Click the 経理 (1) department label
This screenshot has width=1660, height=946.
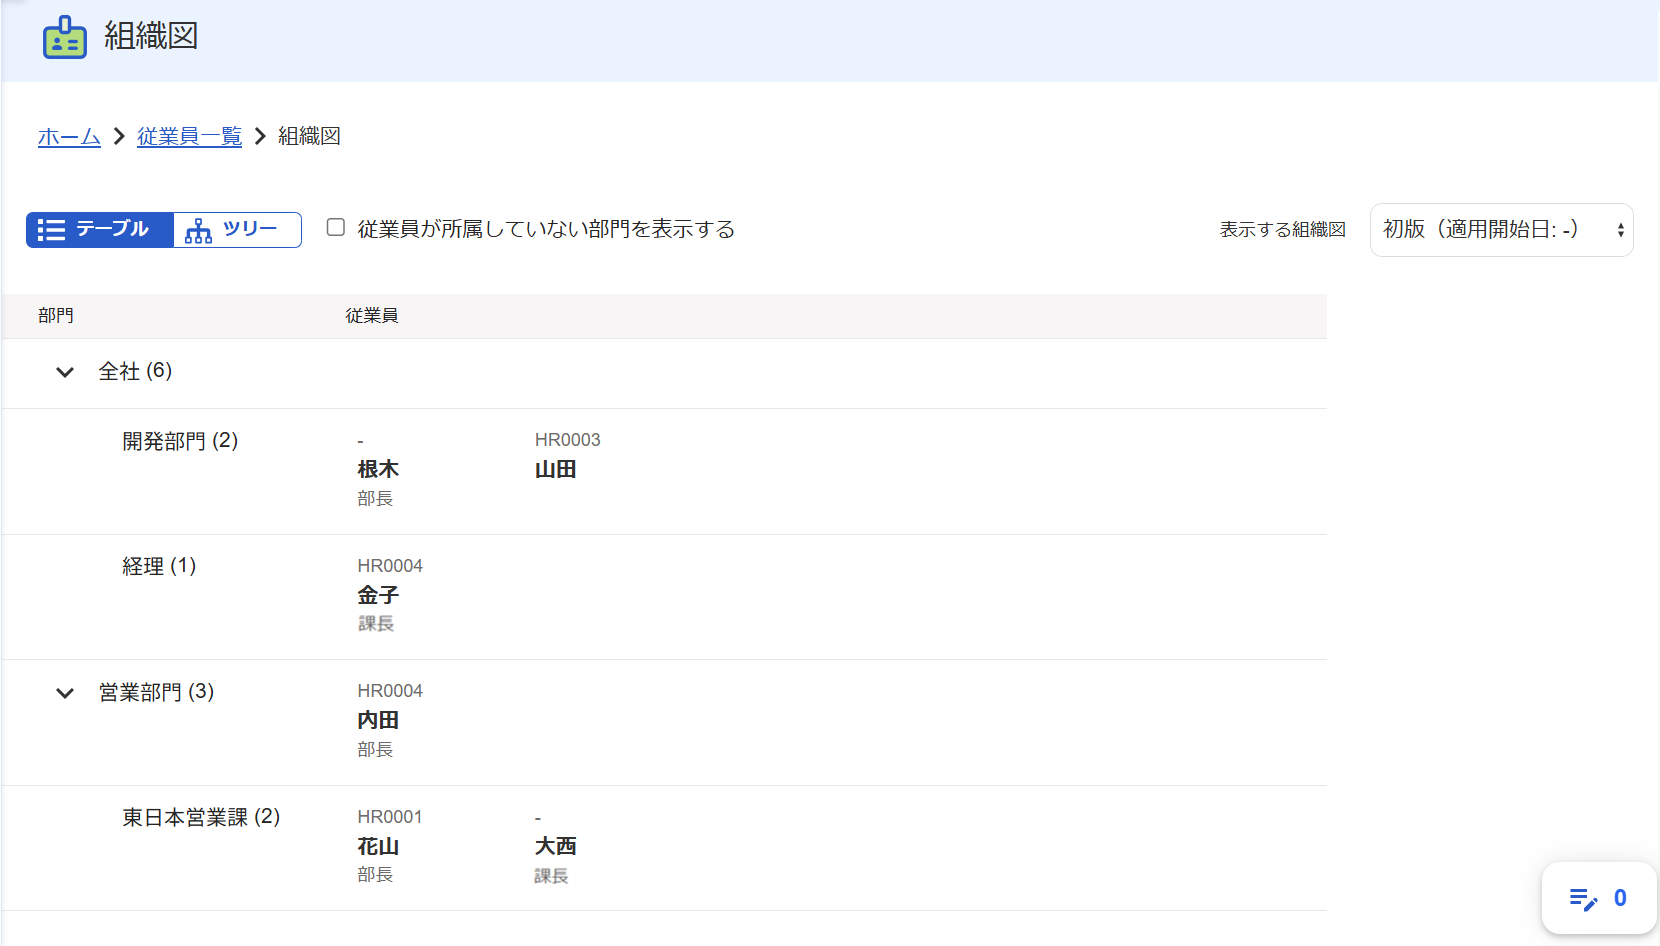[x=159, y=566]
